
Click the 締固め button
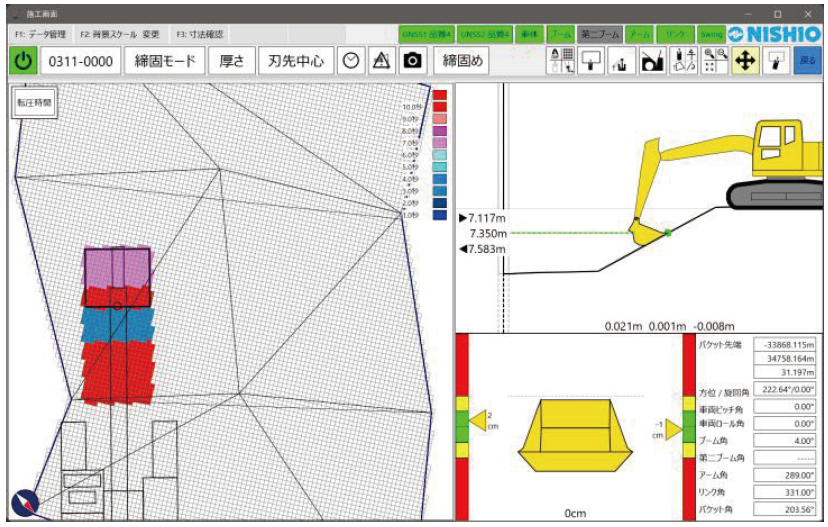point(463,61)
